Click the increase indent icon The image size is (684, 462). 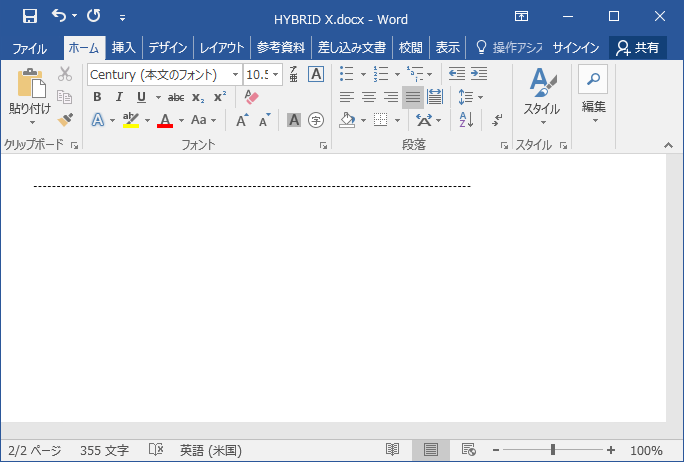click(x=479, y=74)
